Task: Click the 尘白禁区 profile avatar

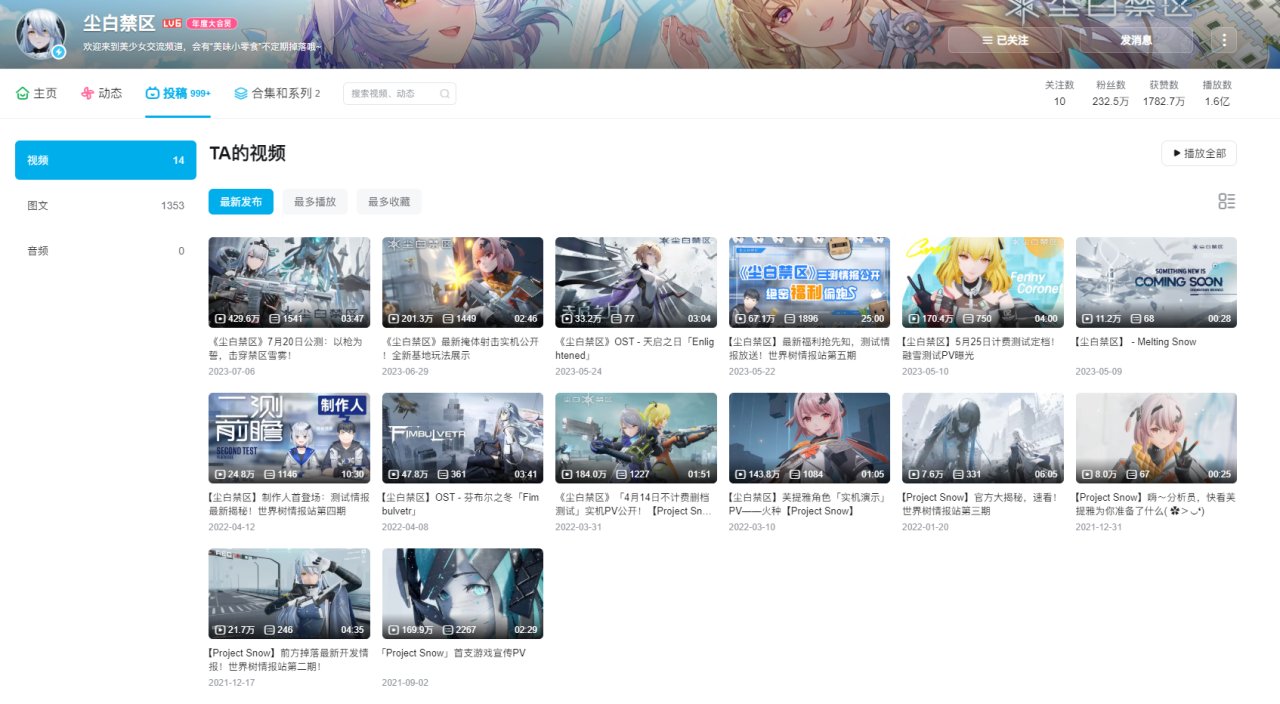Action: coord(41,35)
